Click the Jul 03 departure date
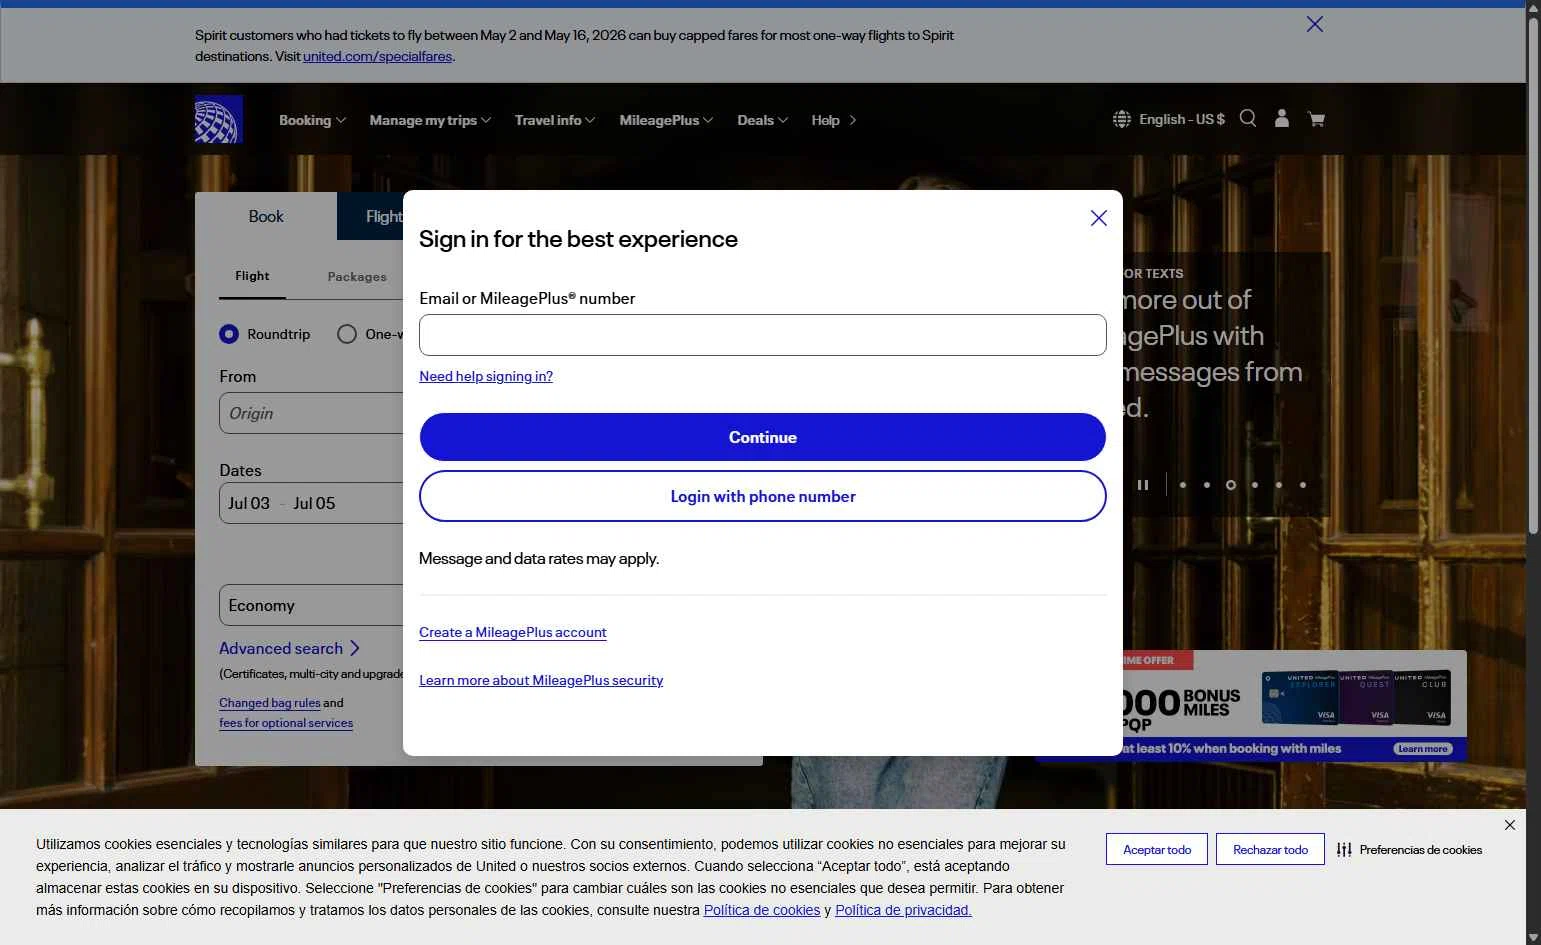1541x945 pixels. click(249, 503)
